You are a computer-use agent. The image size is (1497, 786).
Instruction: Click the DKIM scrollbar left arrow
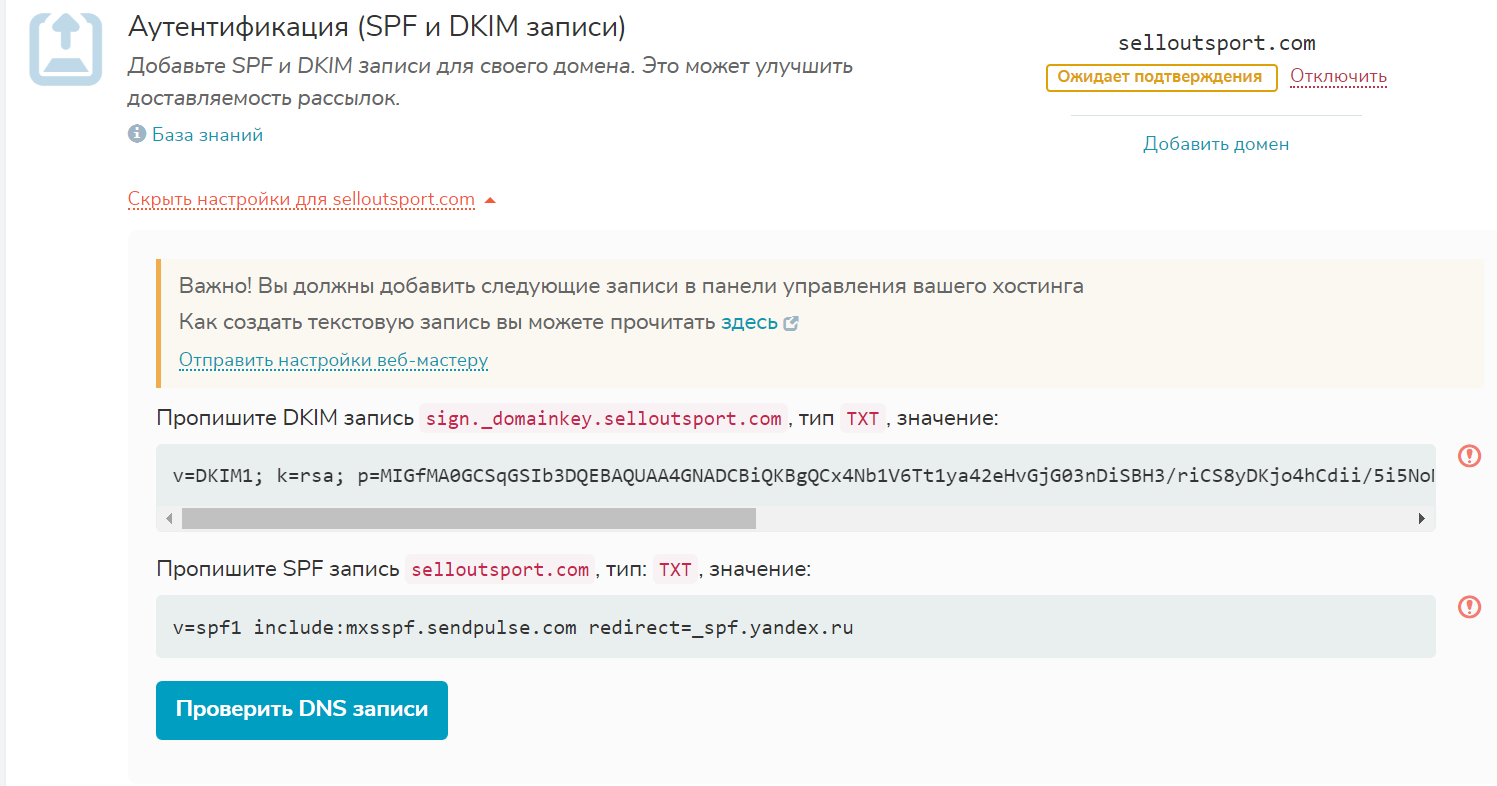click(168, 518)
